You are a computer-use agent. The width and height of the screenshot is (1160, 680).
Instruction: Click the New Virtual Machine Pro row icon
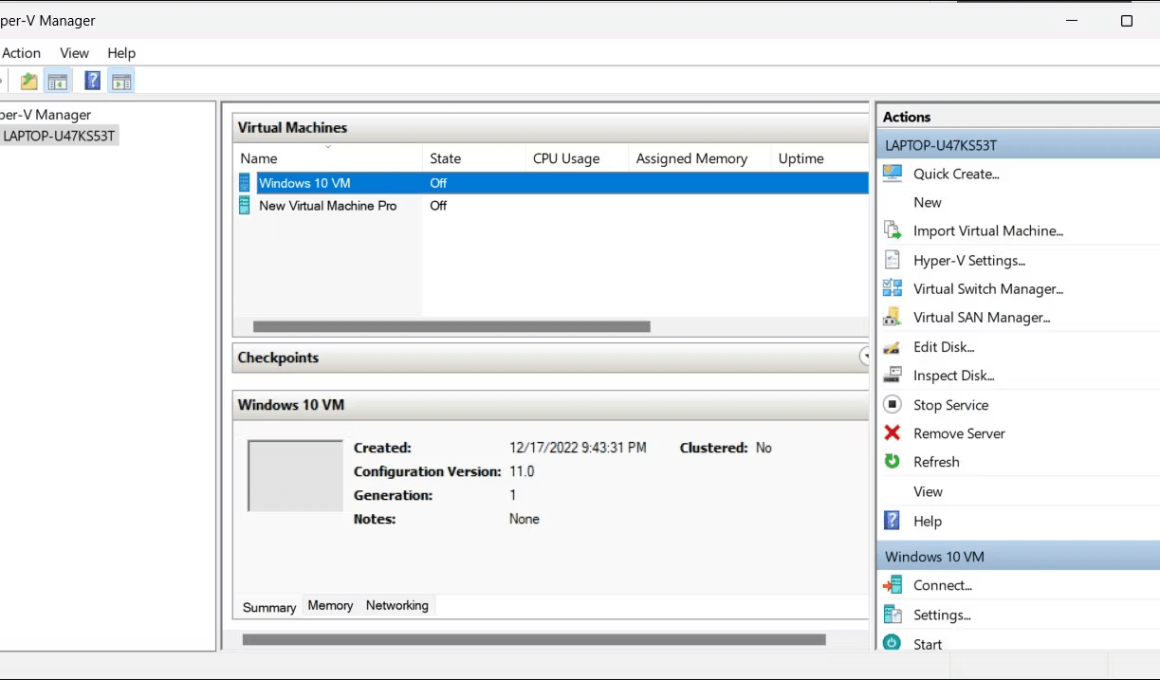tap(244, 206)
